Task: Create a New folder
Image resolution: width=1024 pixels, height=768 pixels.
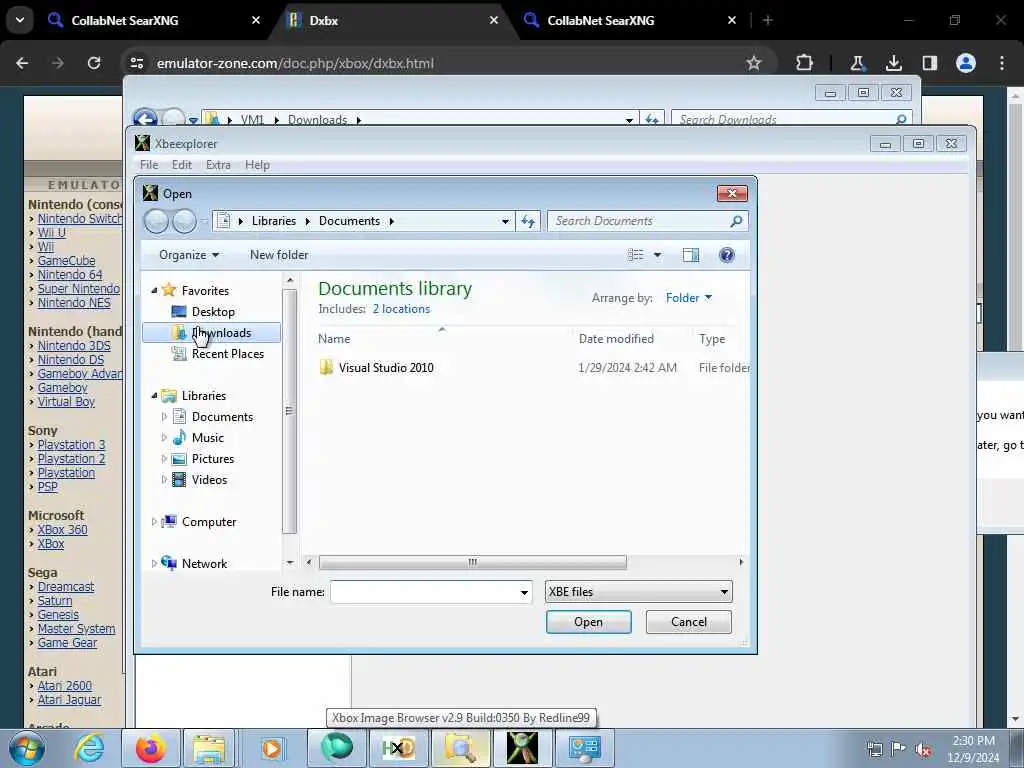Action: click(x=279, y=255)
